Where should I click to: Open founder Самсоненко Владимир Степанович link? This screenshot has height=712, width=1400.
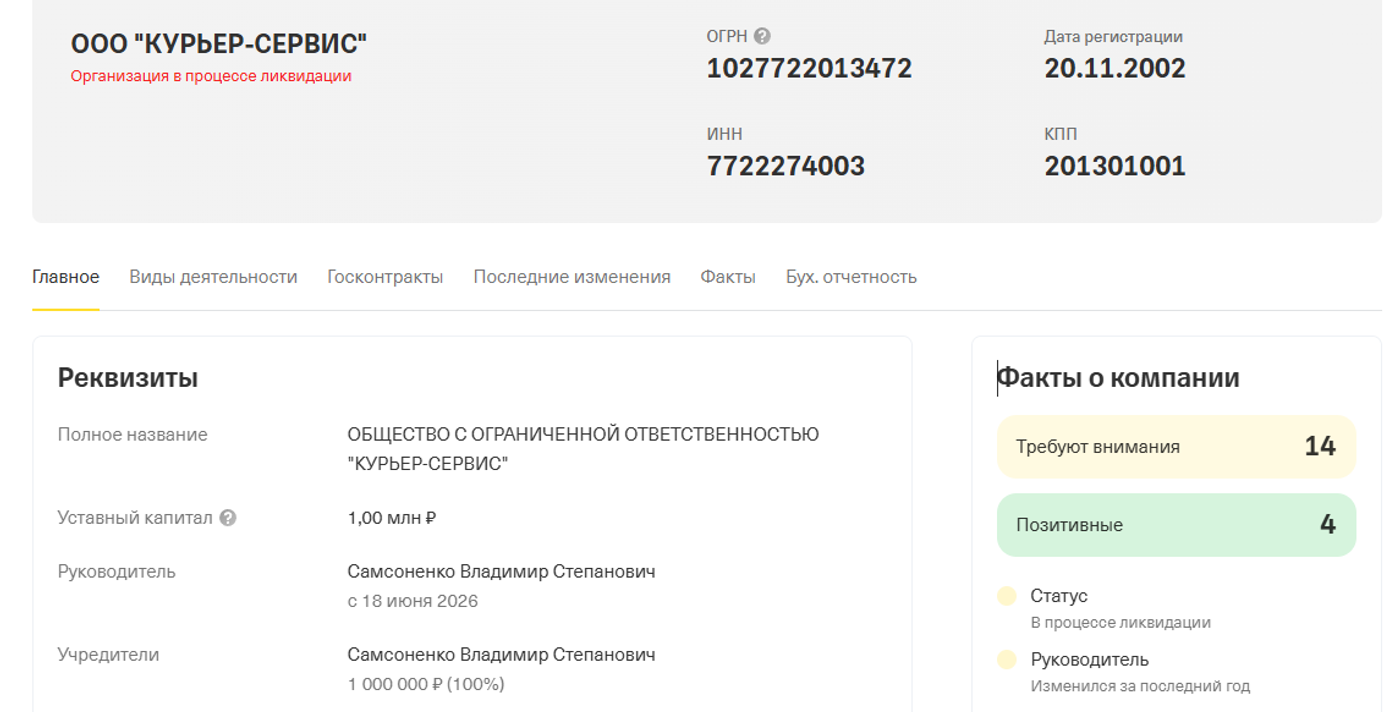pos(501,655)
